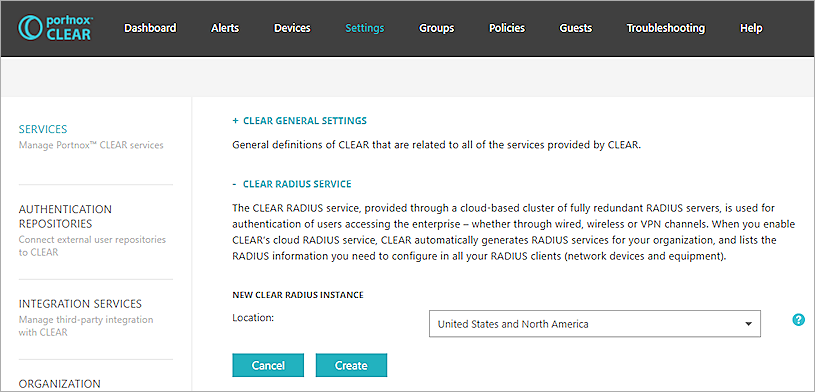The width and height of the screenshot is (815, 392).
Task: Navigate to Policies
Action: click(x=507, y=28)
